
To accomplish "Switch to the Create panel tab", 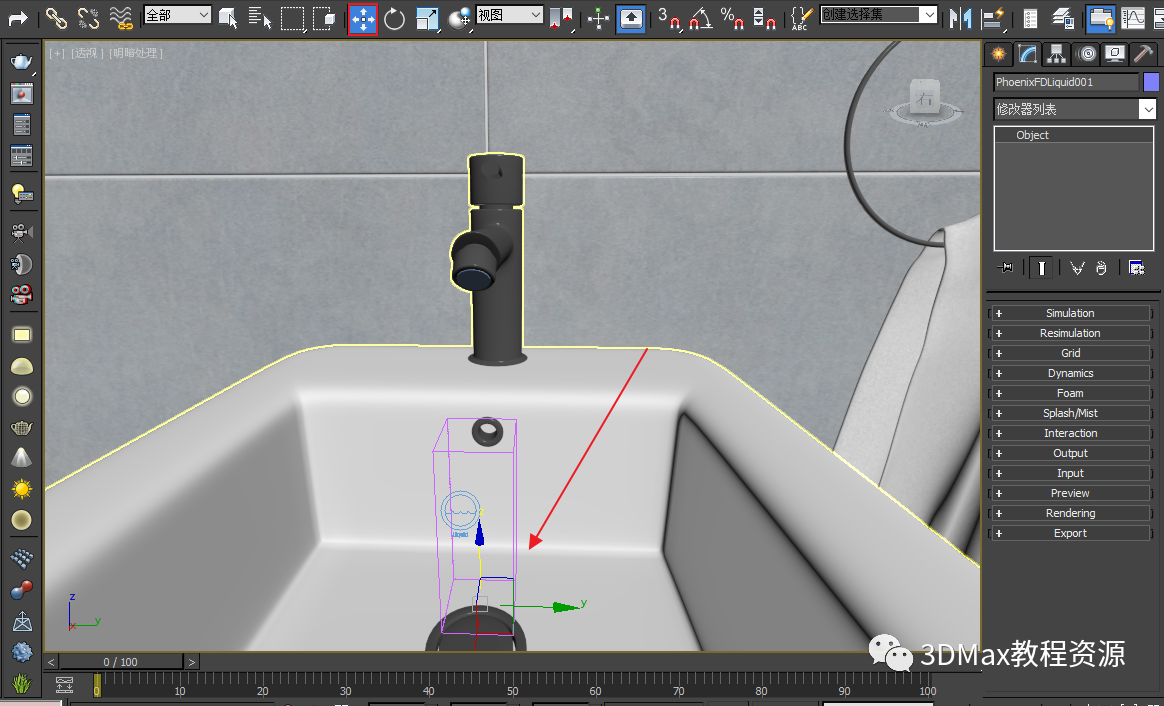I will click(x=997, y=54).
